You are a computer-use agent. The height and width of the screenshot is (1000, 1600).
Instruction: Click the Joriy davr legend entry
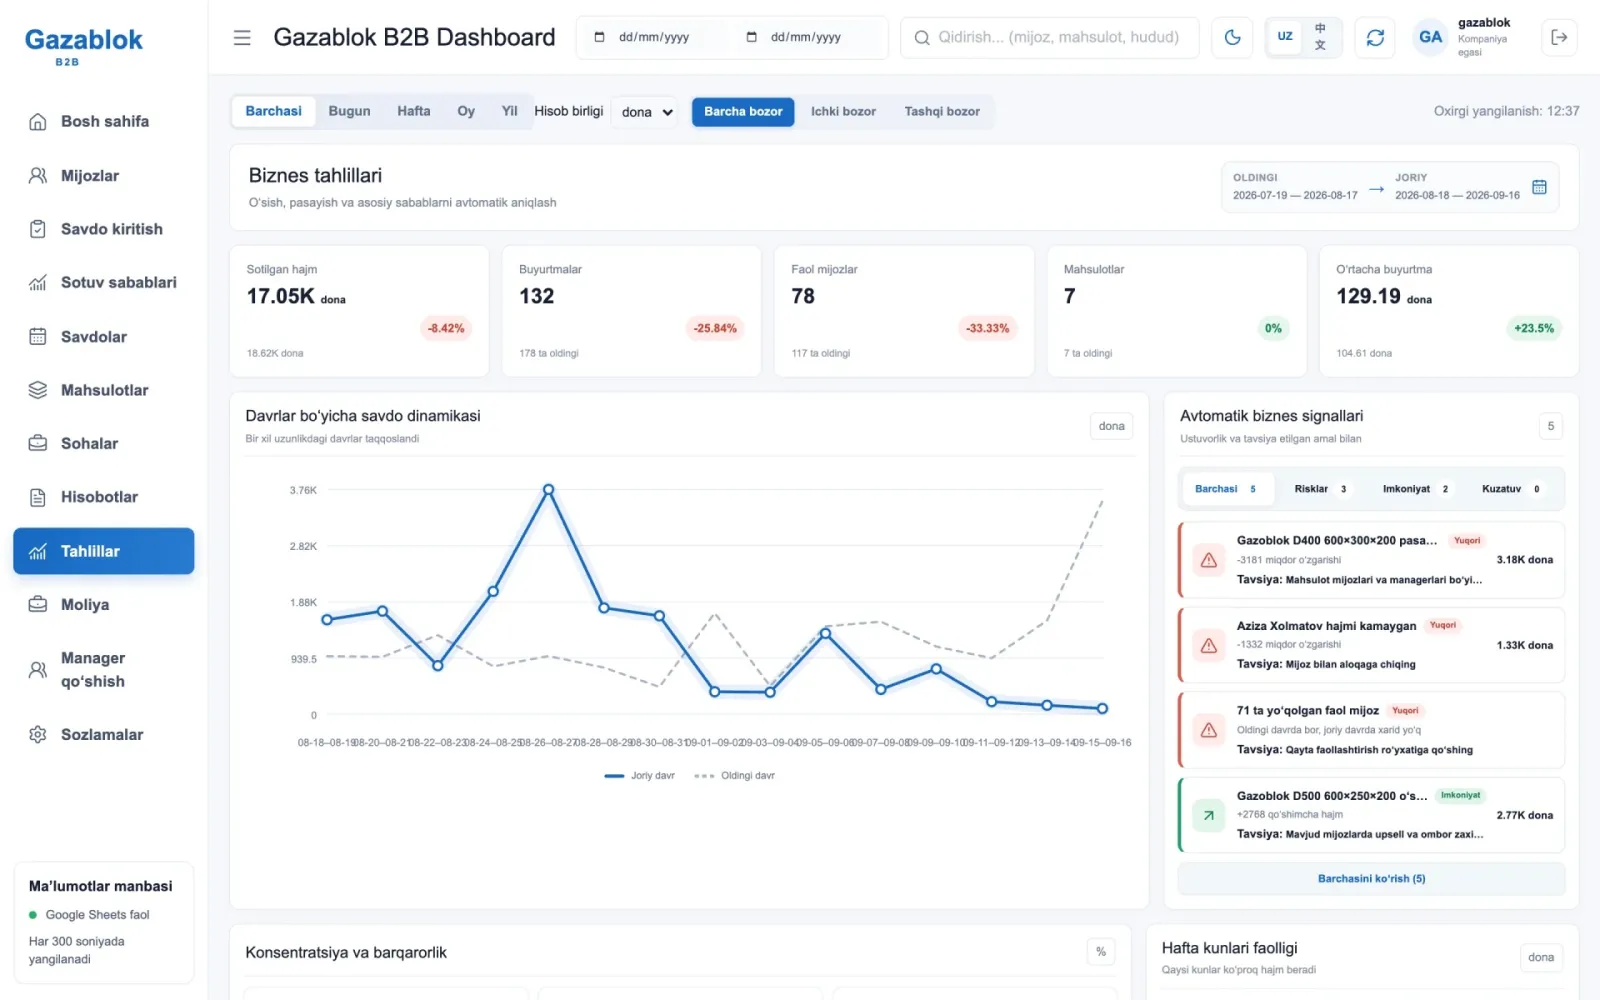[x=640, y=776]
